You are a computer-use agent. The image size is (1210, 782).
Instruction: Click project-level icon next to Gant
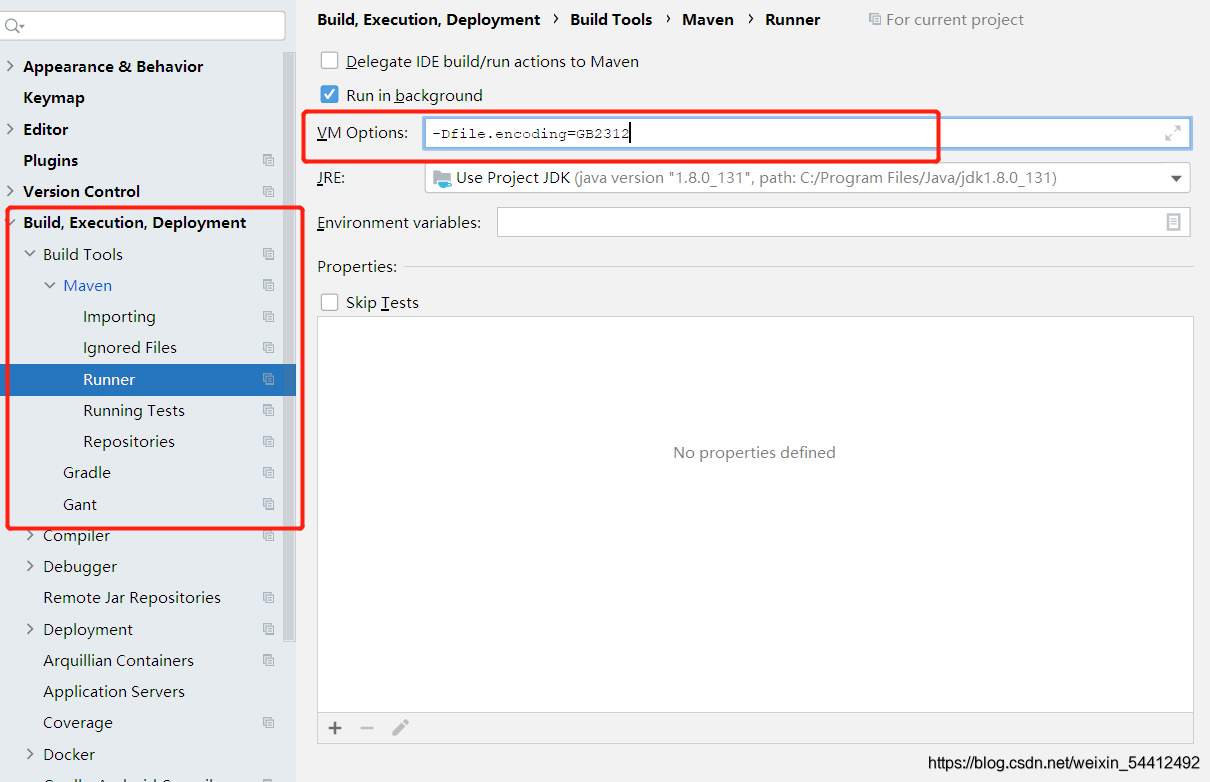coord(268,504)
